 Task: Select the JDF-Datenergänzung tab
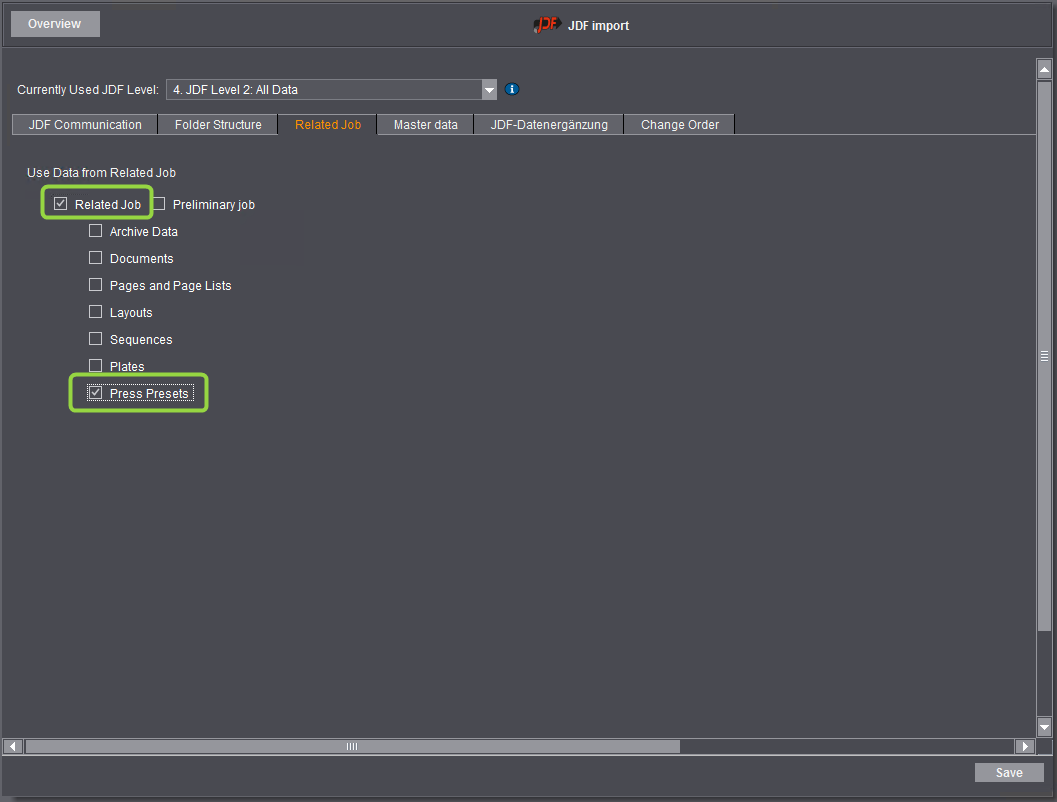548,124
